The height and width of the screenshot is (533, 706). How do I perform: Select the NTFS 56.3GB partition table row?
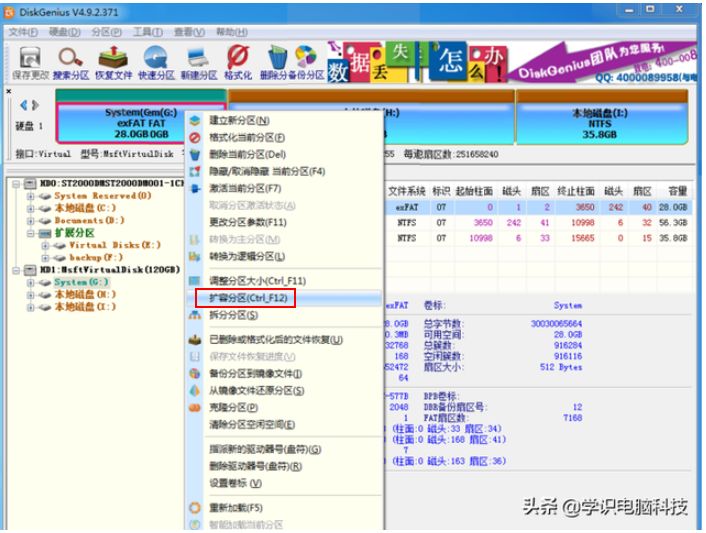click(x=538, y=222)
